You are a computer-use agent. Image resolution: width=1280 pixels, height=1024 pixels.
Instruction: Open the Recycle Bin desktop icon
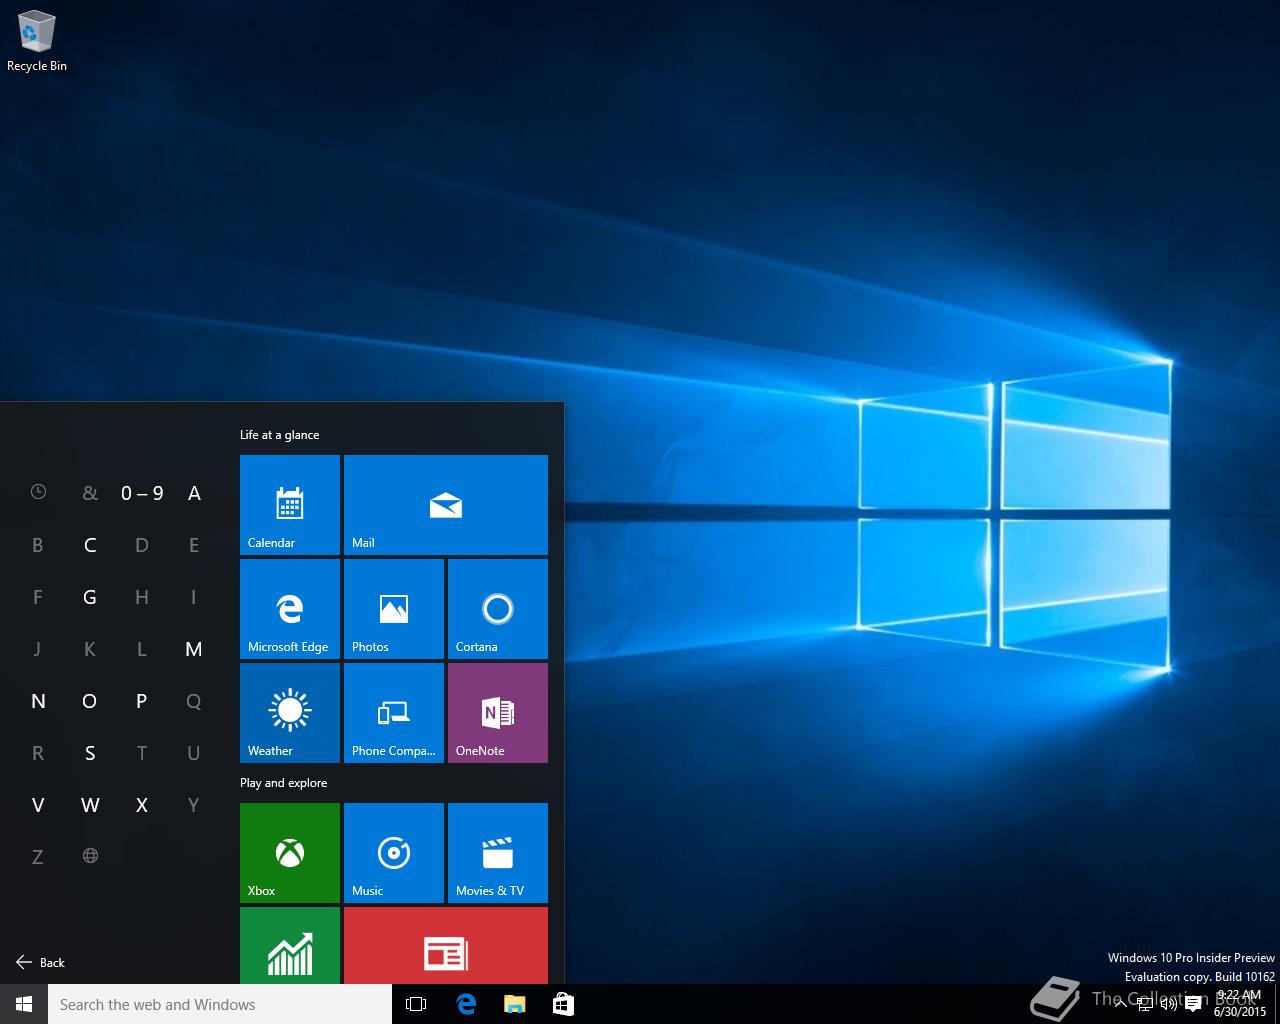click(x=37, y=43)
